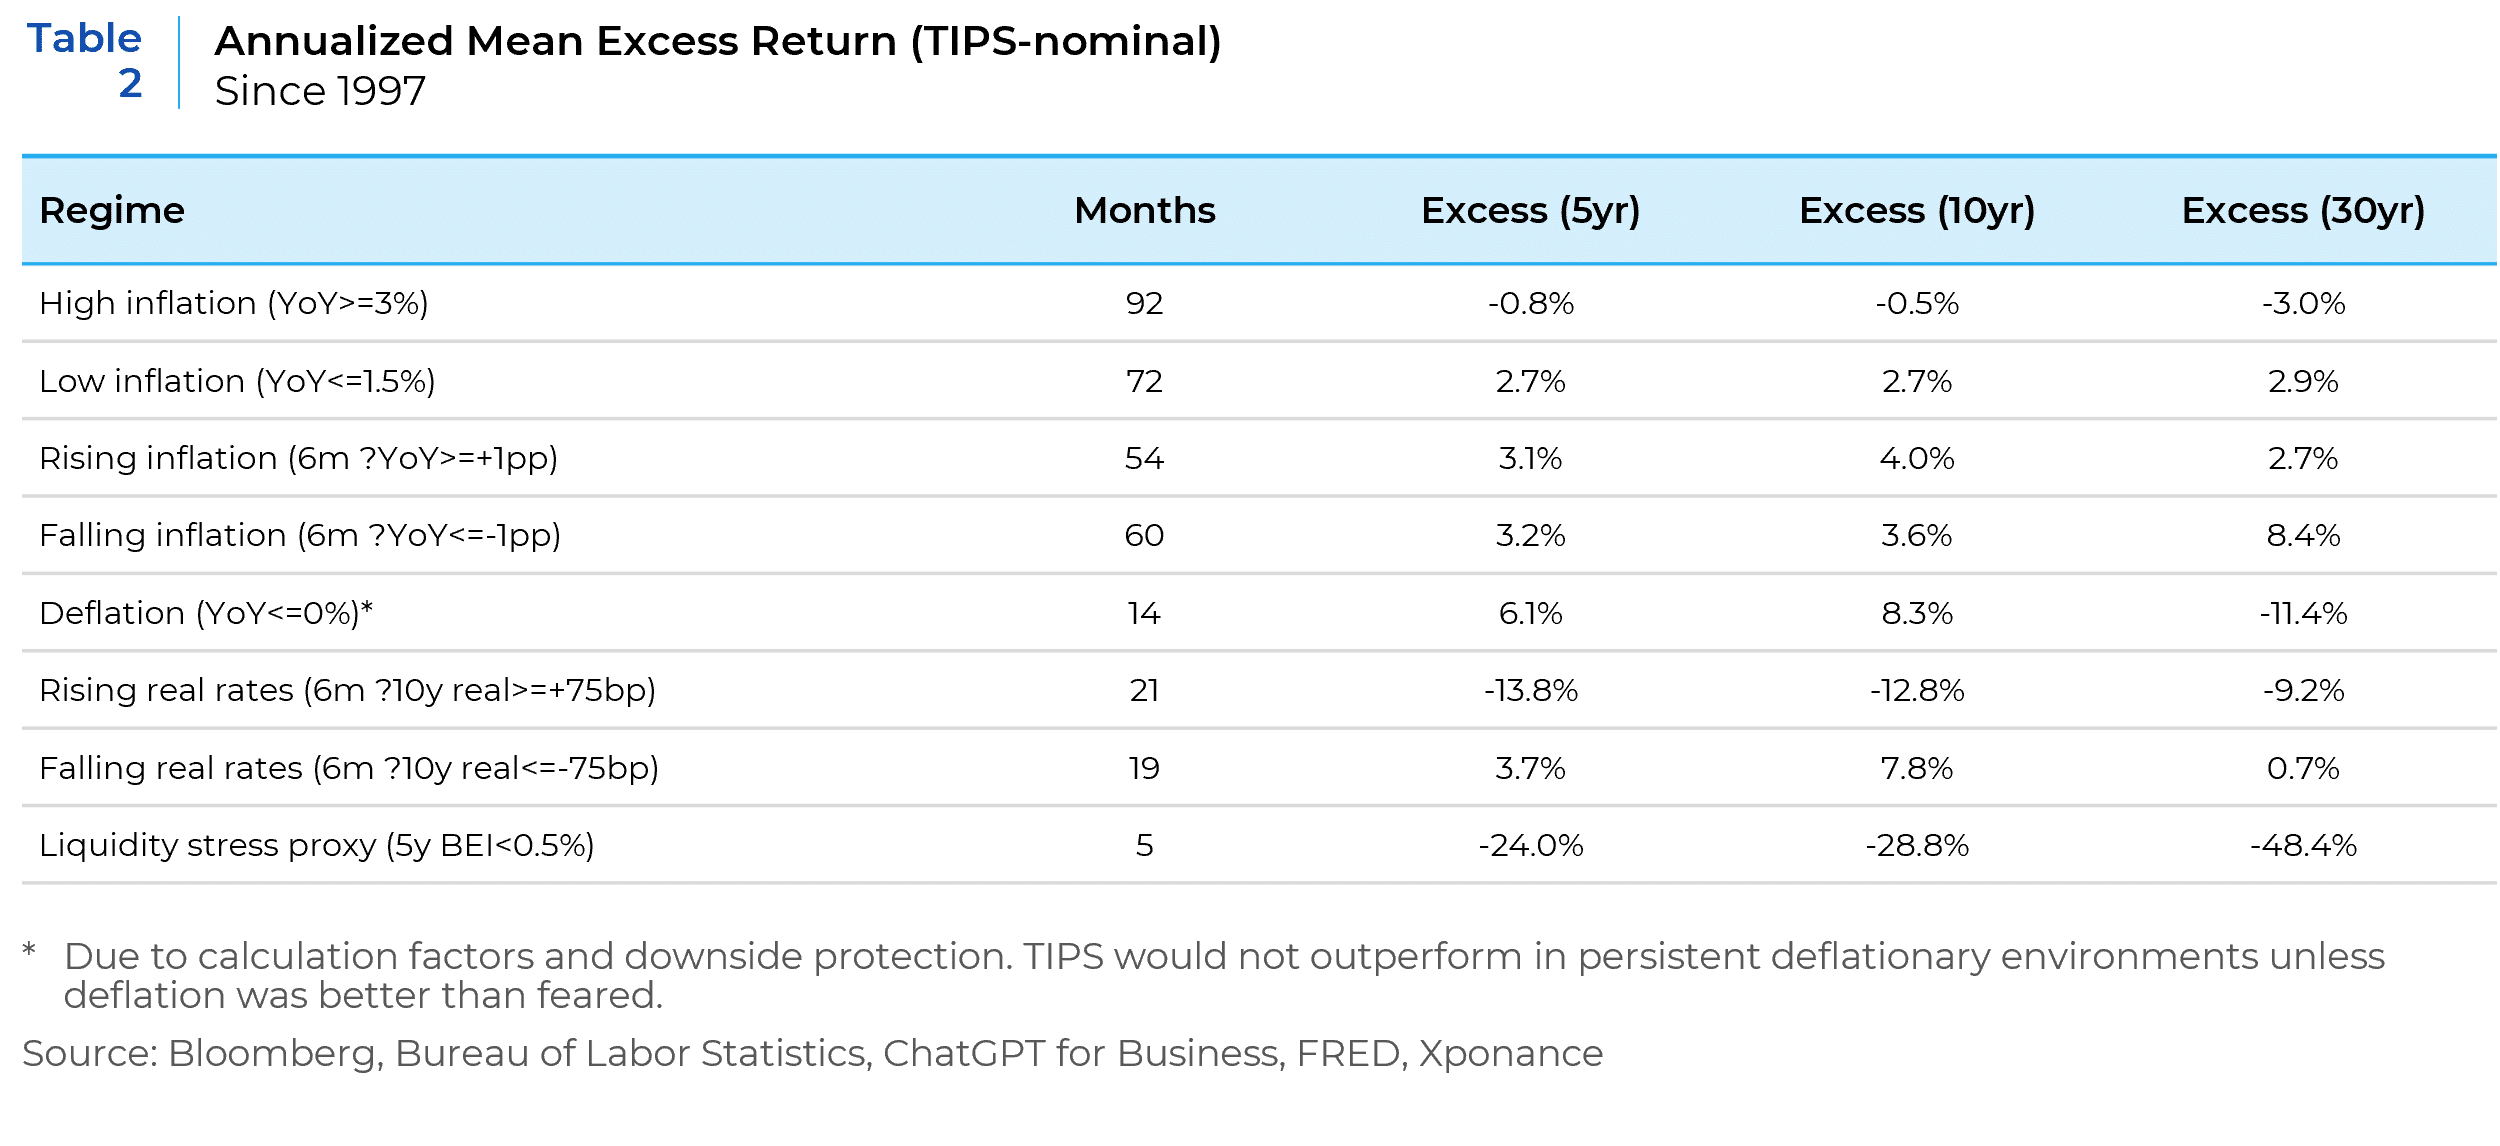Select the Deflation (YoY<=0%) row label
The width and height of the screenshot is (2500, 1146).
tap(206, 613)
